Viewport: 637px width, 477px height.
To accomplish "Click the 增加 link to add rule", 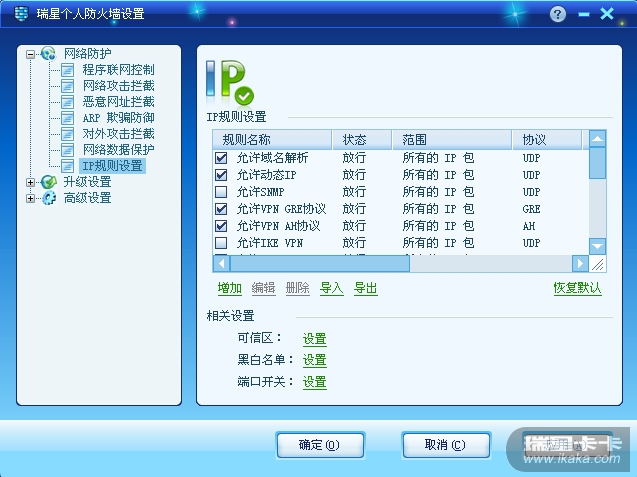I will click(x=230, y=288).
